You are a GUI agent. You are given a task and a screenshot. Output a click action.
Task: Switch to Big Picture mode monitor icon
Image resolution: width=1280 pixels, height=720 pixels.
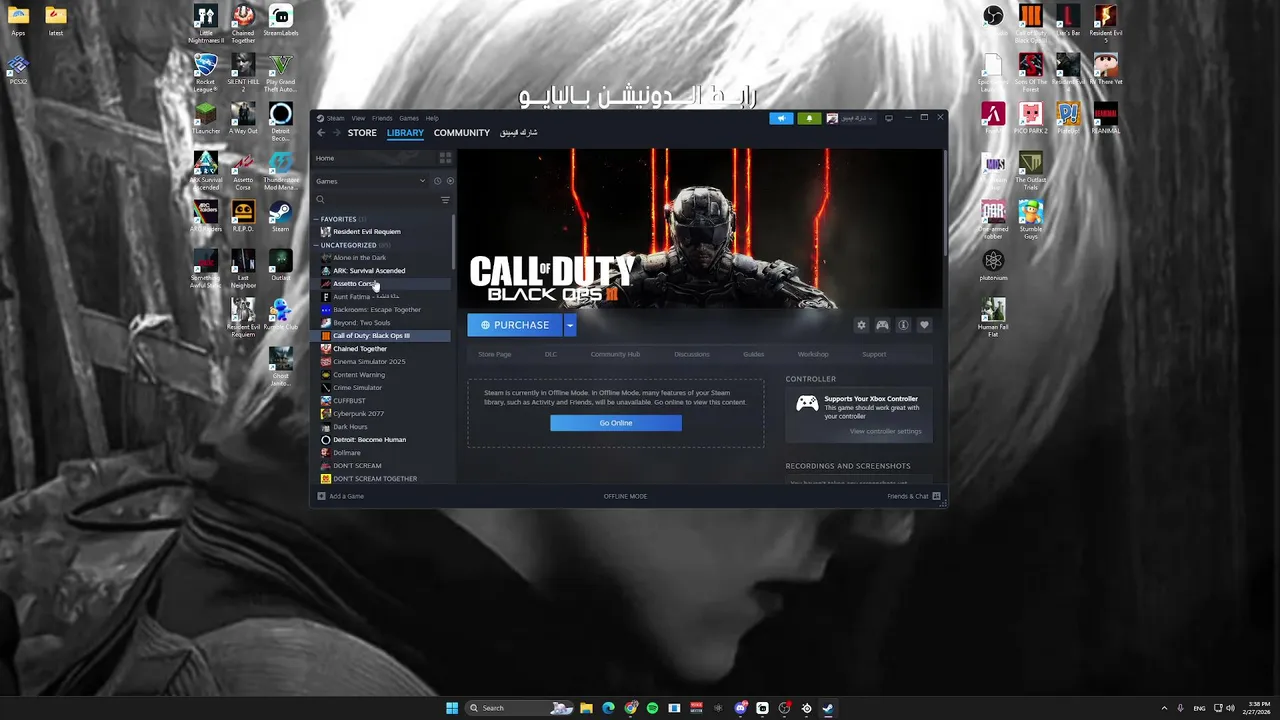[888, 118]
